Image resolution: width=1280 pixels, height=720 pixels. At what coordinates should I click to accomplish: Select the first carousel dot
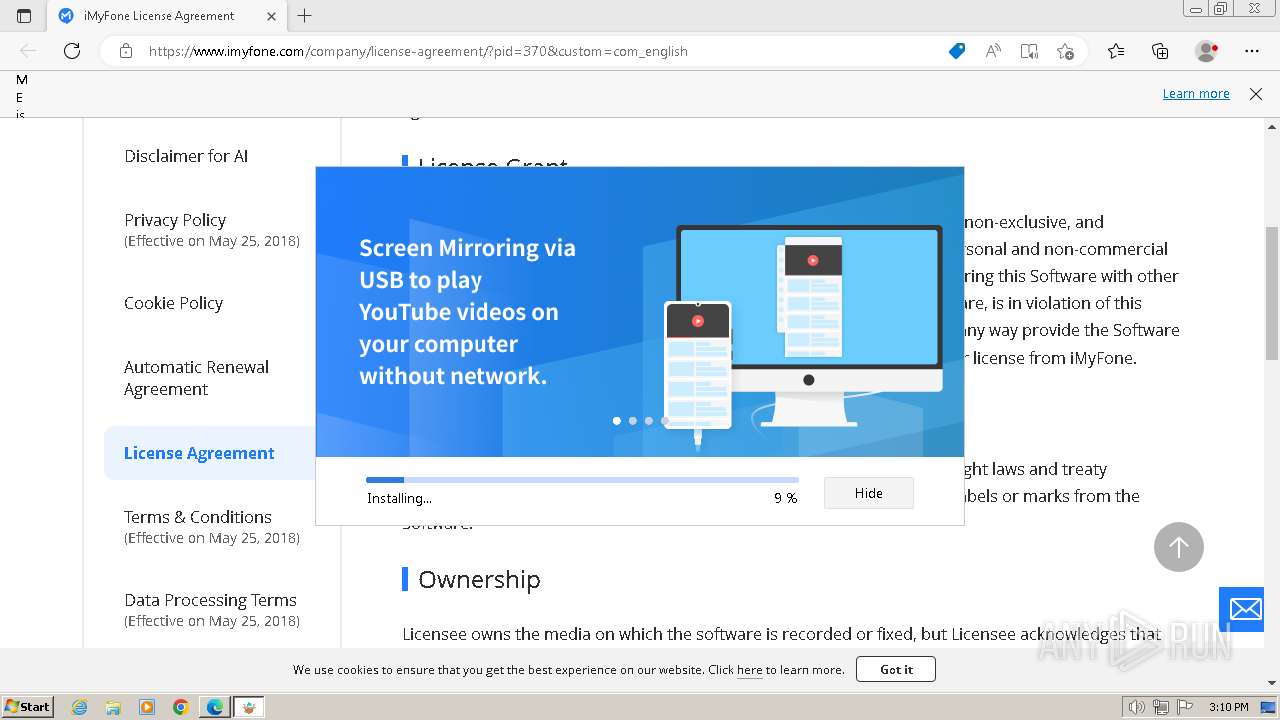(x=616, y=421)
